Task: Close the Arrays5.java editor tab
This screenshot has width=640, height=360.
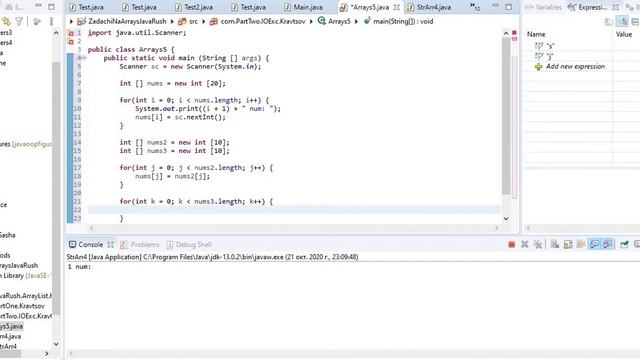Action: (396, 7)
